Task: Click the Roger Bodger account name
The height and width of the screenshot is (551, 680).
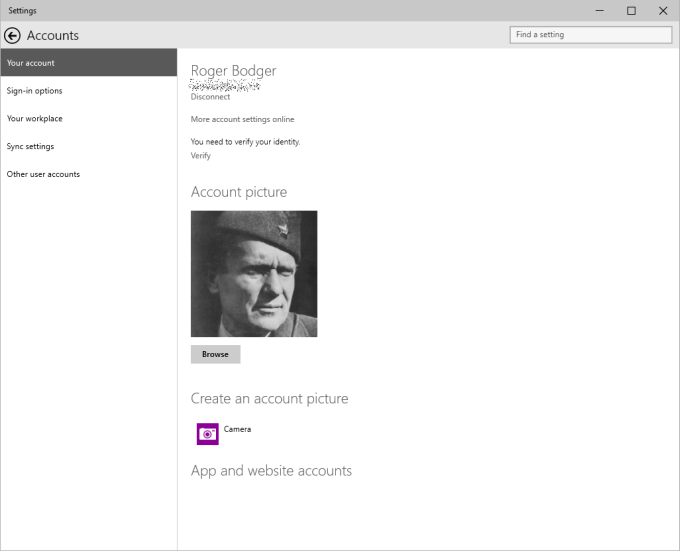Action: click(233, 71)
